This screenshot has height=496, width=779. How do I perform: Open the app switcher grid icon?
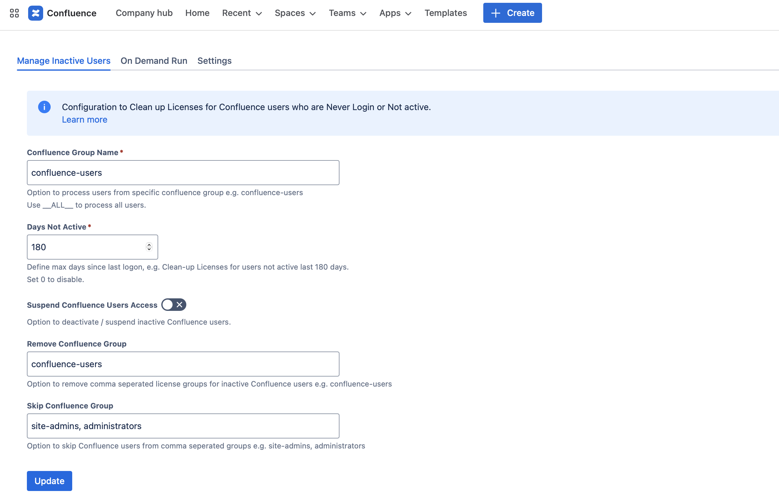(x=14, y=13)
